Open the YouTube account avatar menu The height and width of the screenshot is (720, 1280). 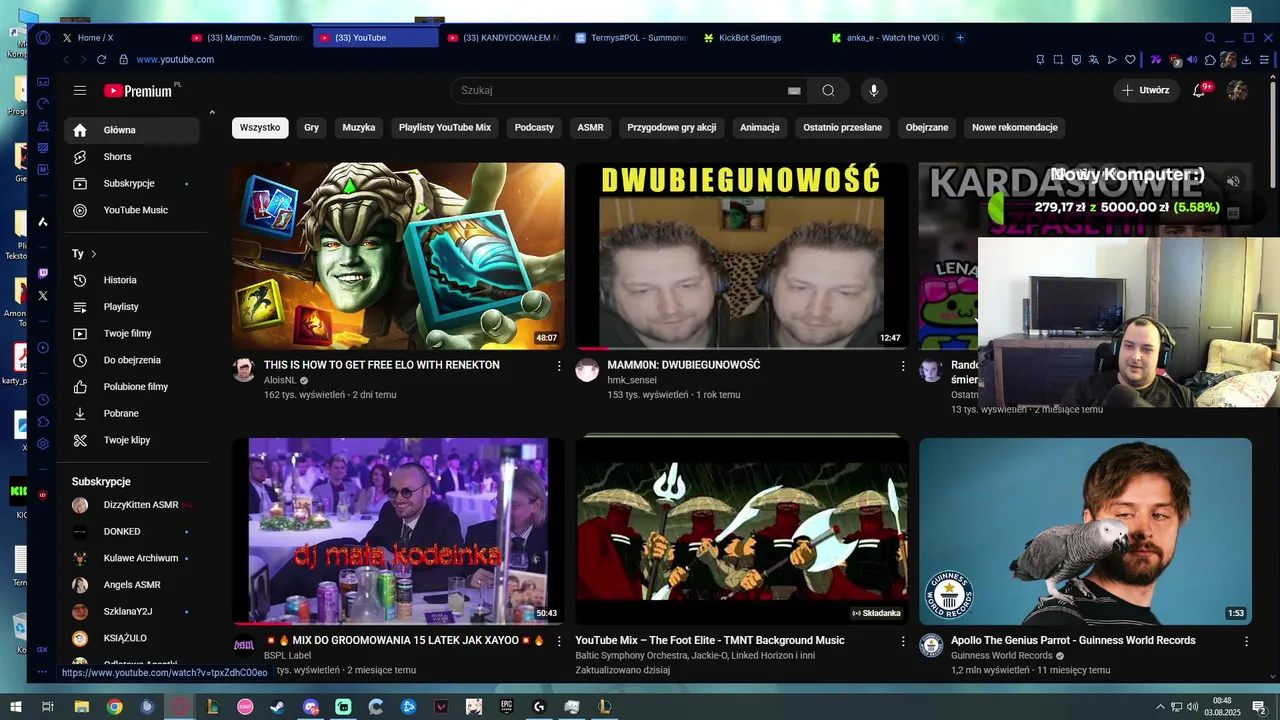pos(1237,90)
